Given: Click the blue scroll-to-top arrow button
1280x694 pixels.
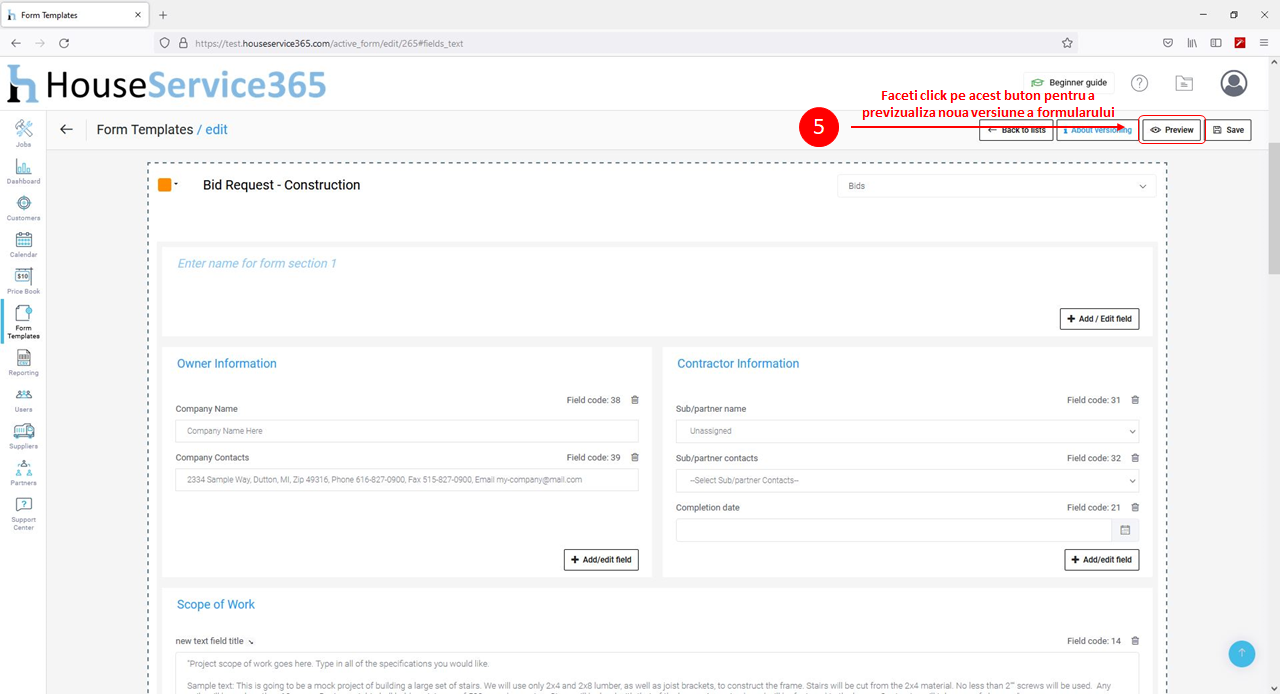Looking at the screenshot, I should coord(1241,653).
